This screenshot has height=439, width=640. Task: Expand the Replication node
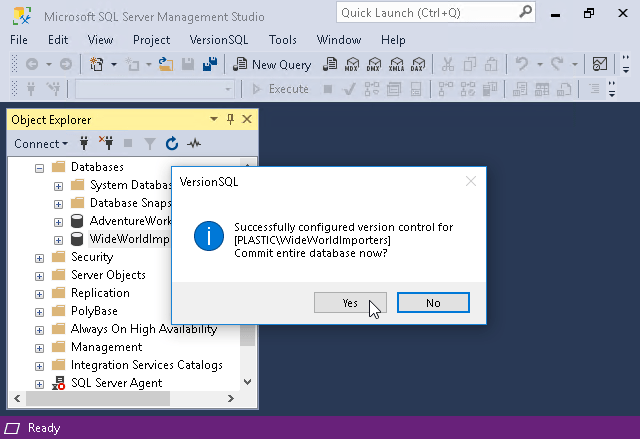(40, 294)
